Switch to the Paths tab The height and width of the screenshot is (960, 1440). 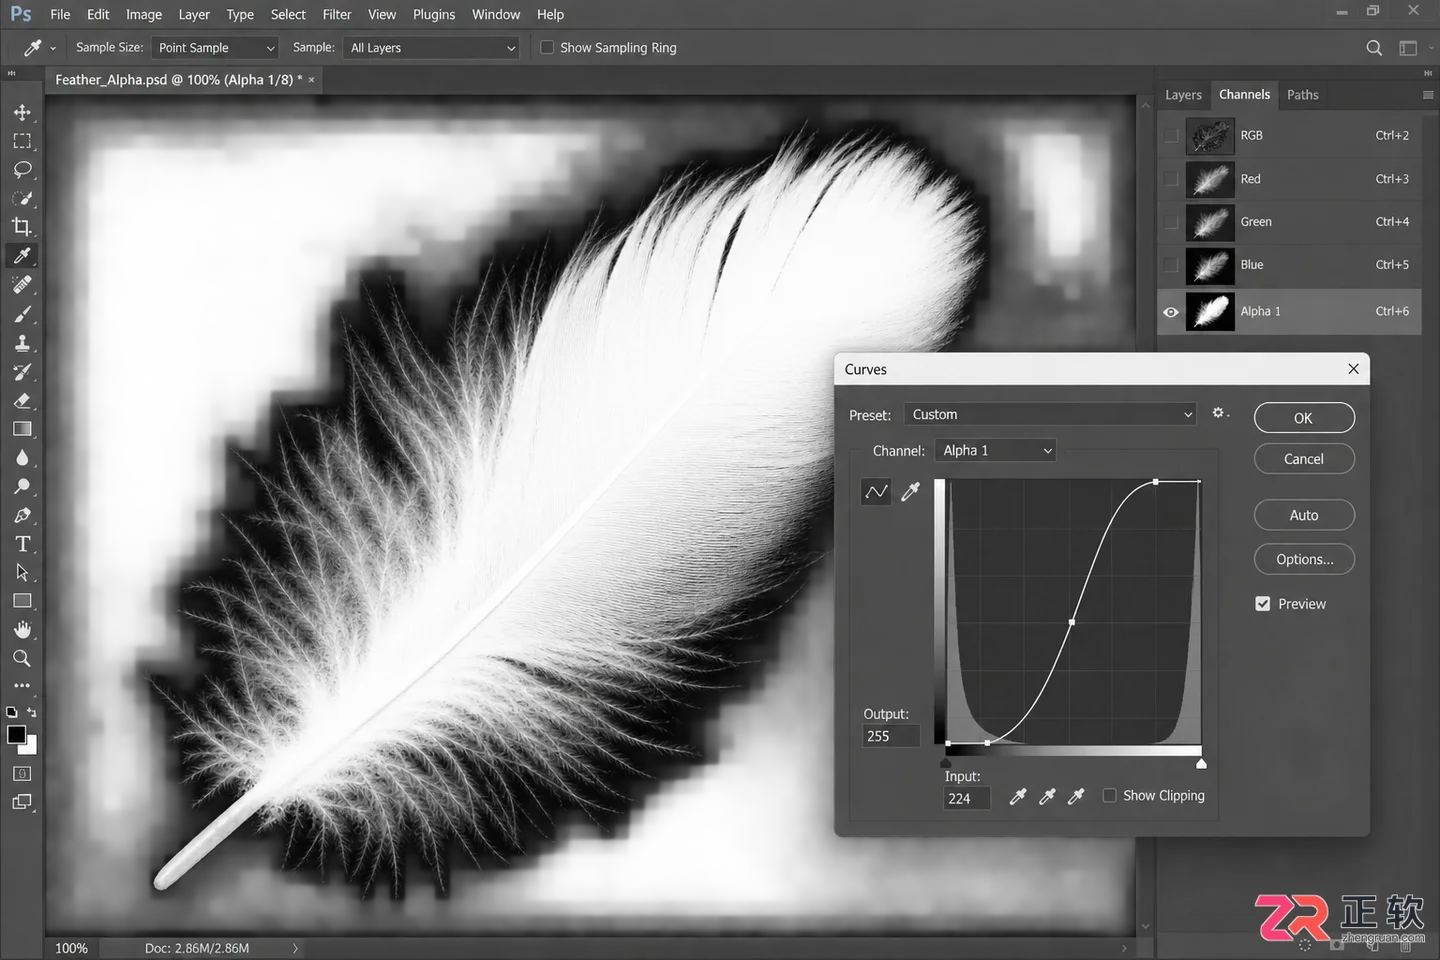pyautogui.click(x=1302, y=95)
